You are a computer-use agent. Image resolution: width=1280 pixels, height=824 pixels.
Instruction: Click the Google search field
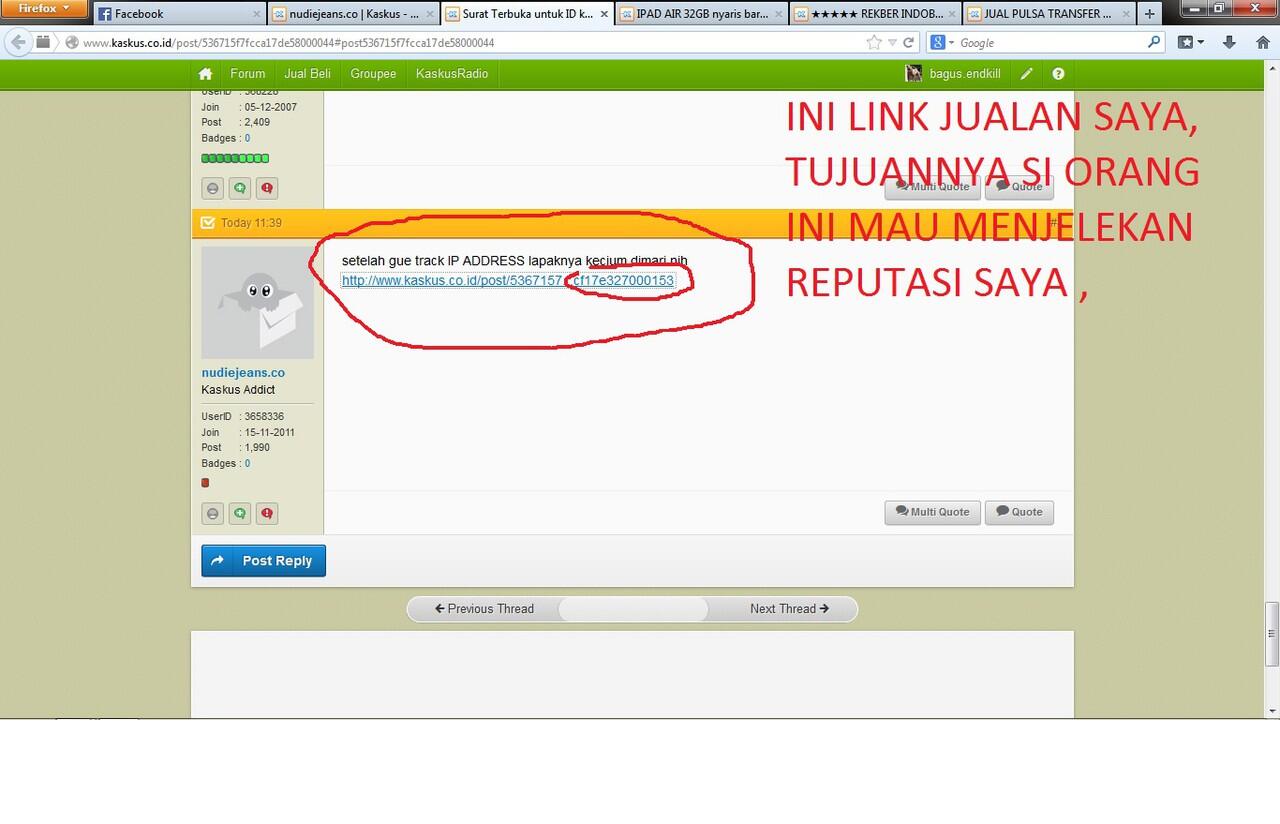point(1050,43)
